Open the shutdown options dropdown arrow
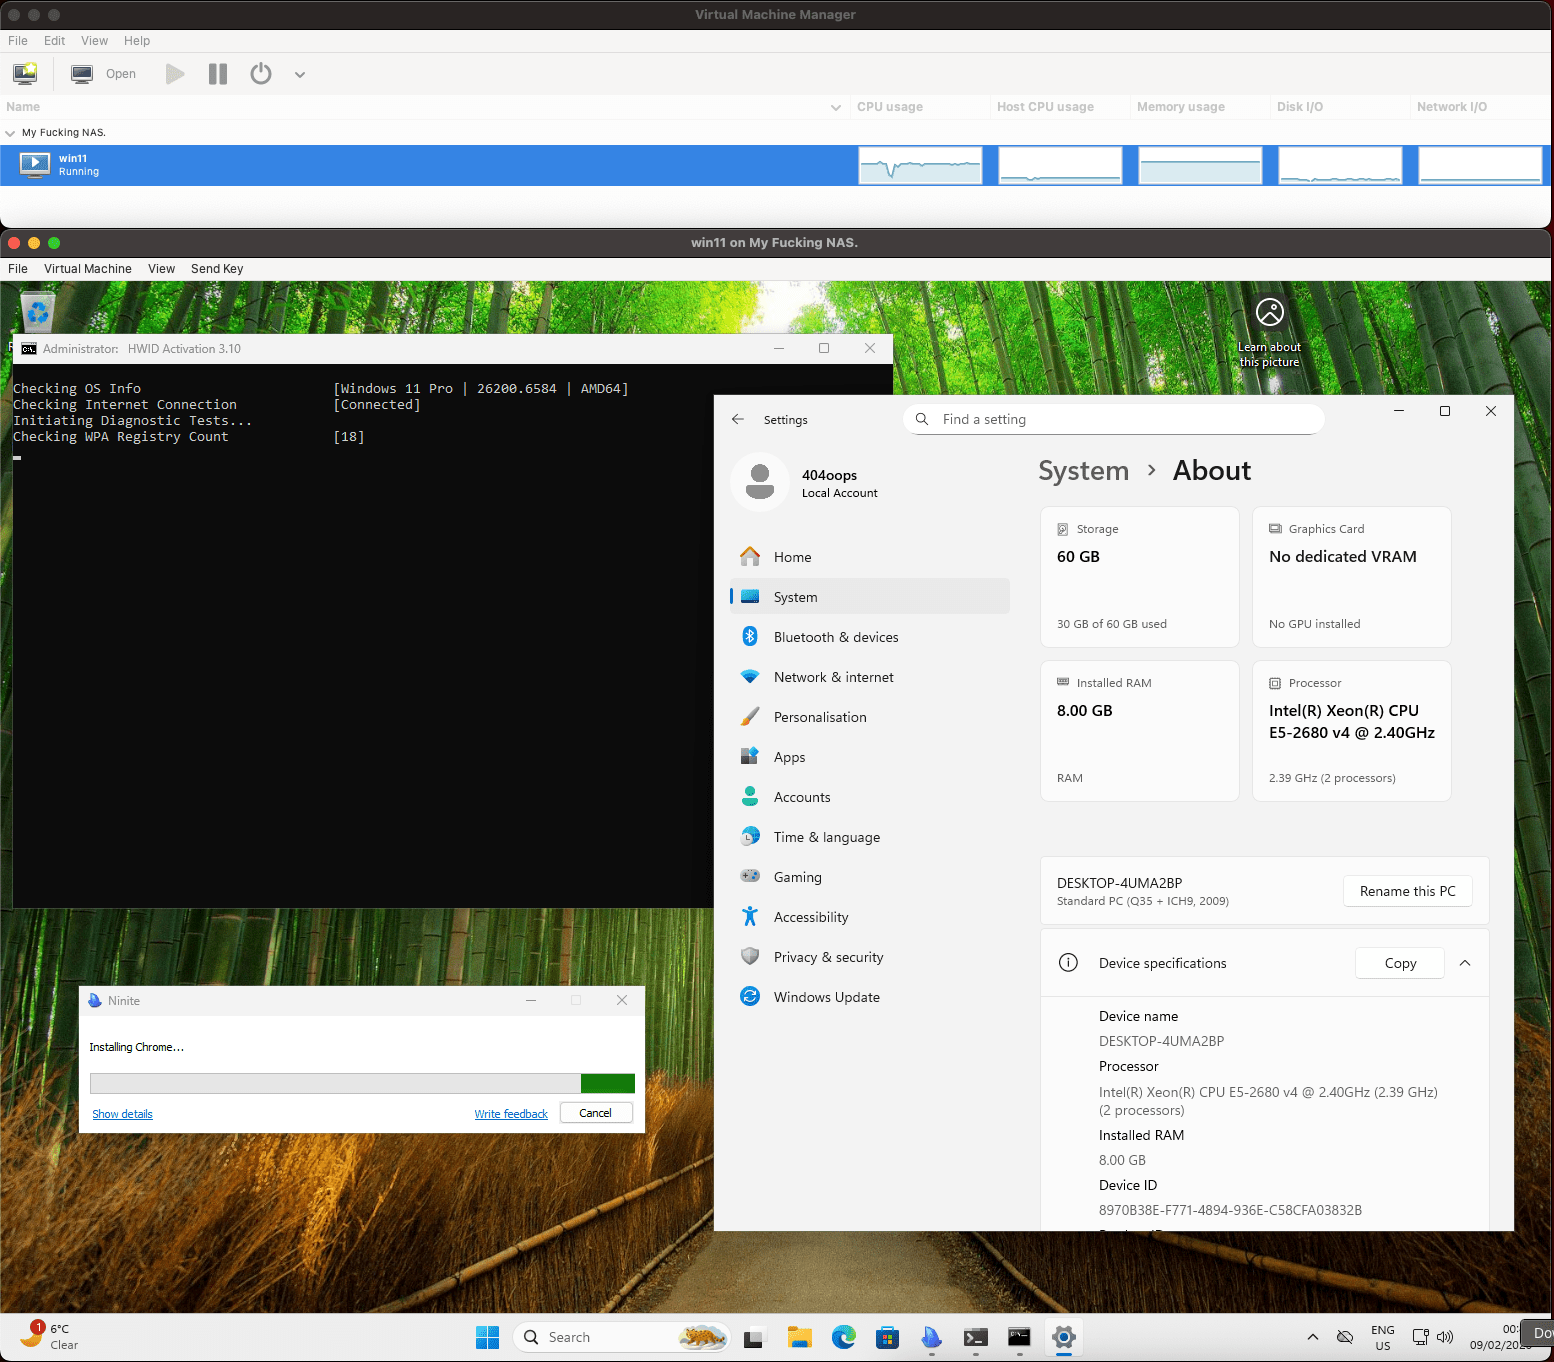This screenshot has width=1554, height=1362. coord(299,74)
